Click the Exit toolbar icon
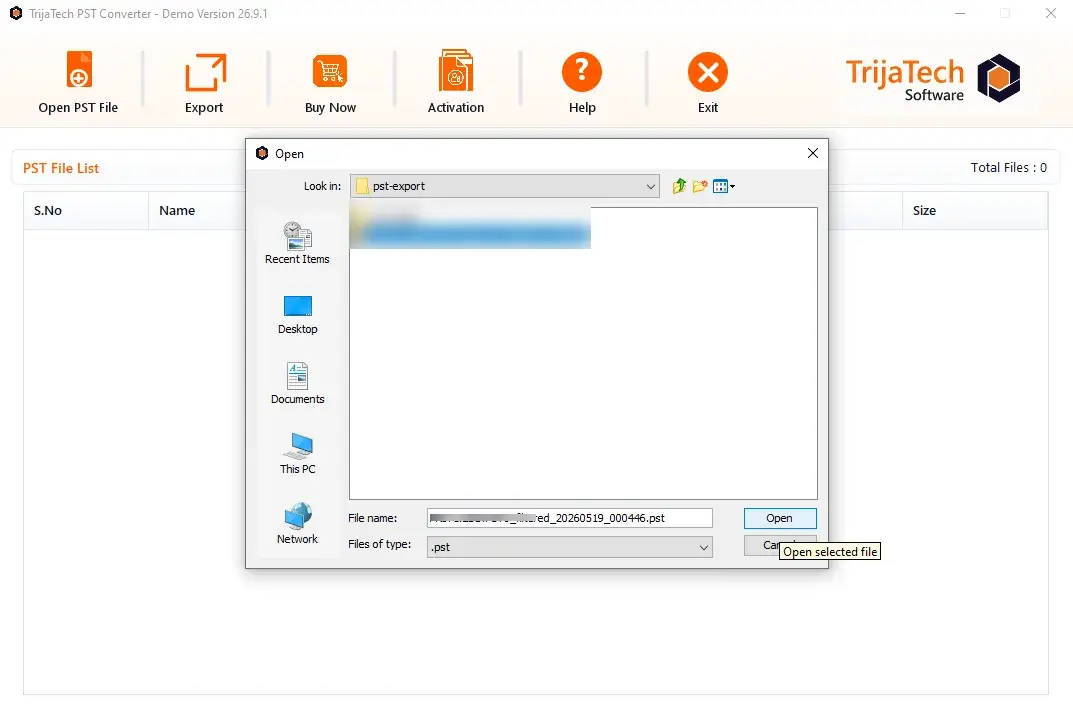The width and height of the screenshot is (1073, 708). coord(708,72)
